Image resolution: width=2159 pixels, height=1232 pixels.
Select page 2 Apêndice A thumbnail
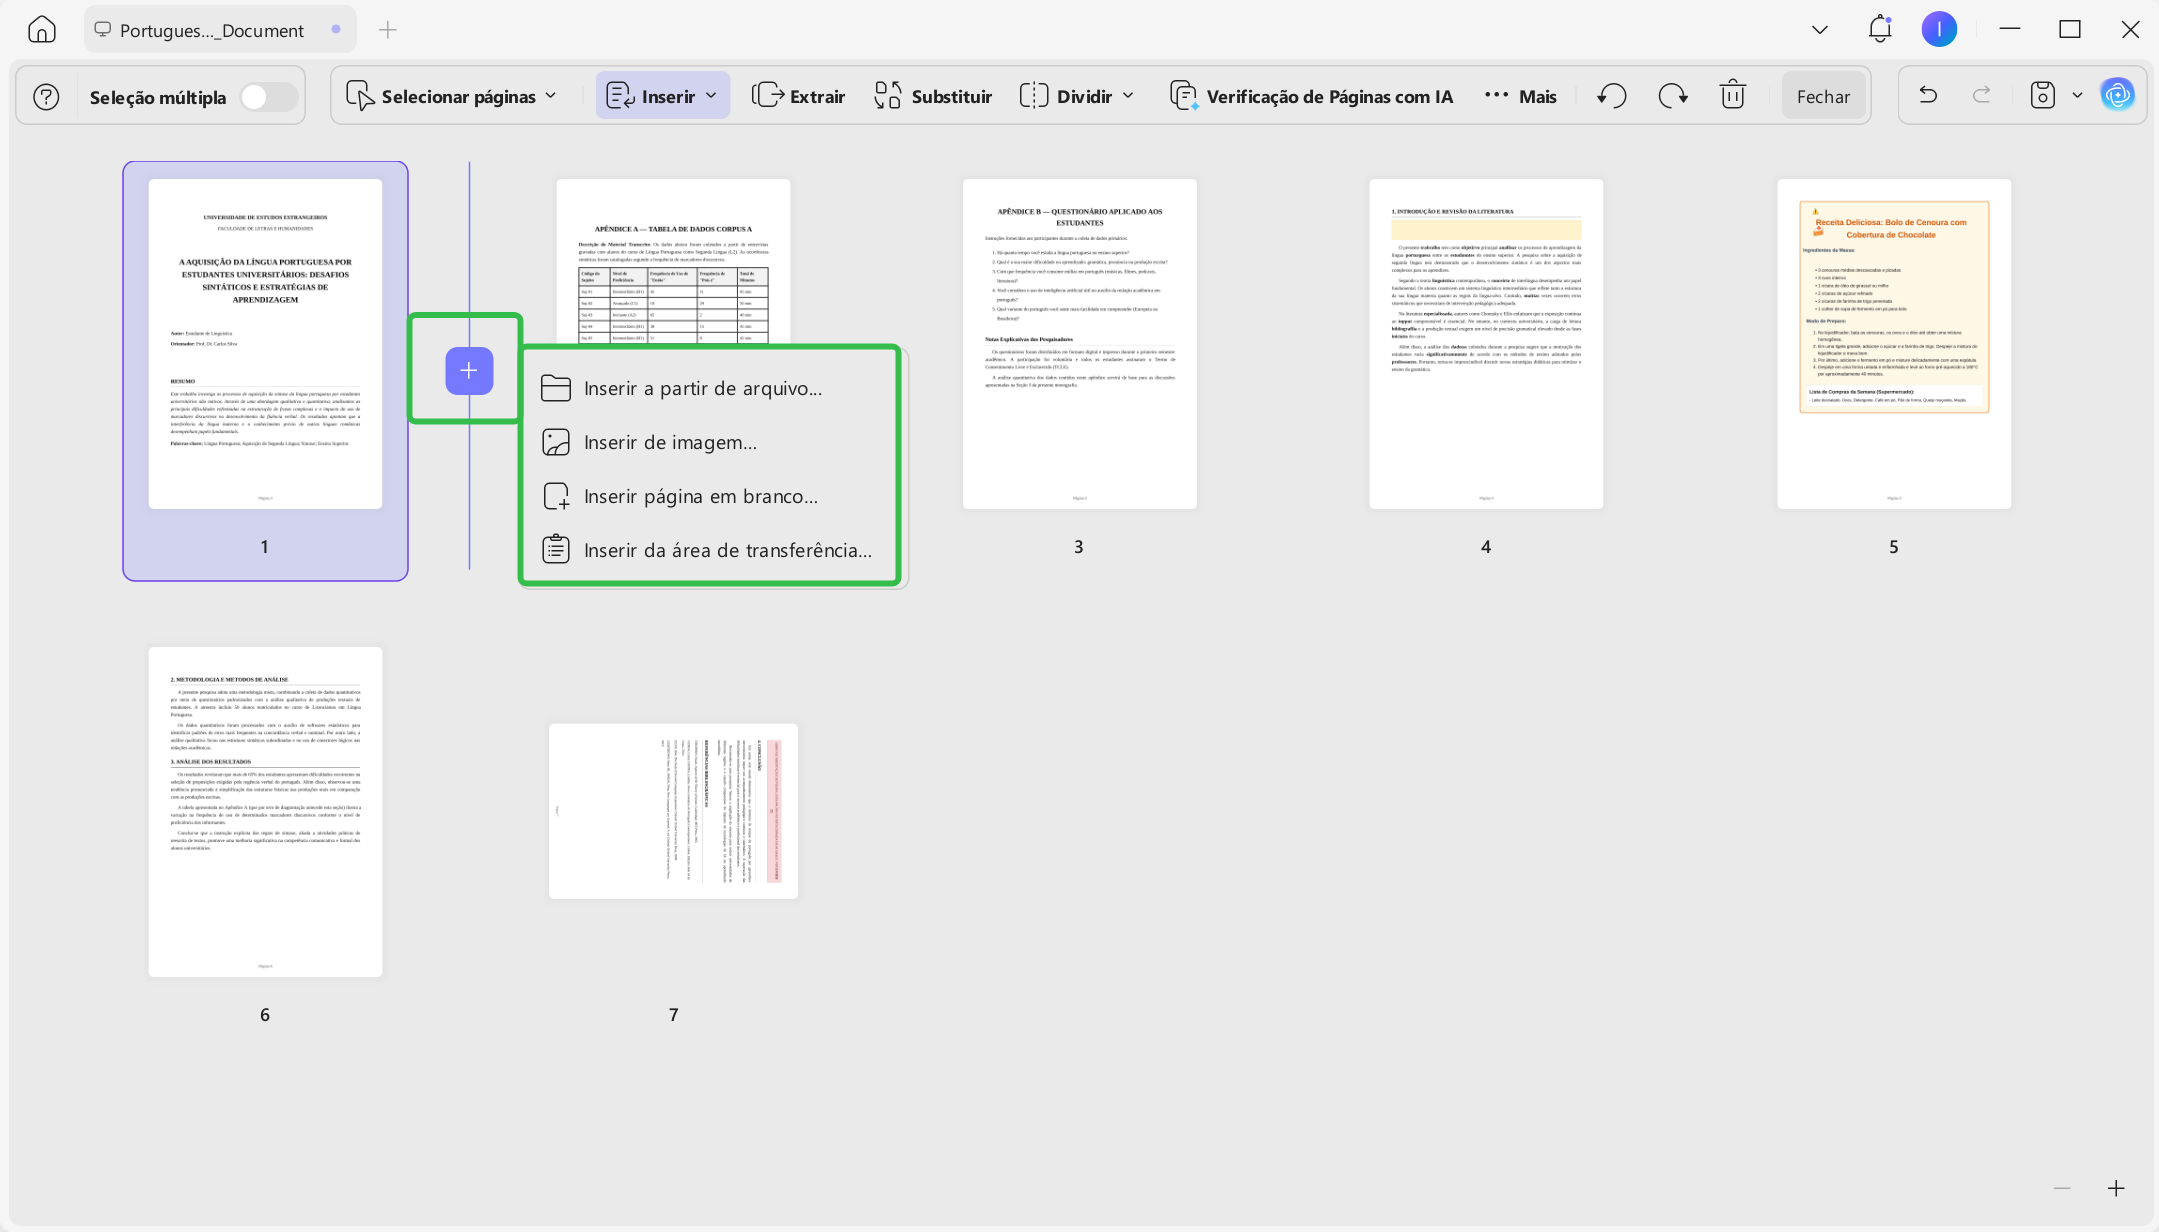click(x=673, y=262)
